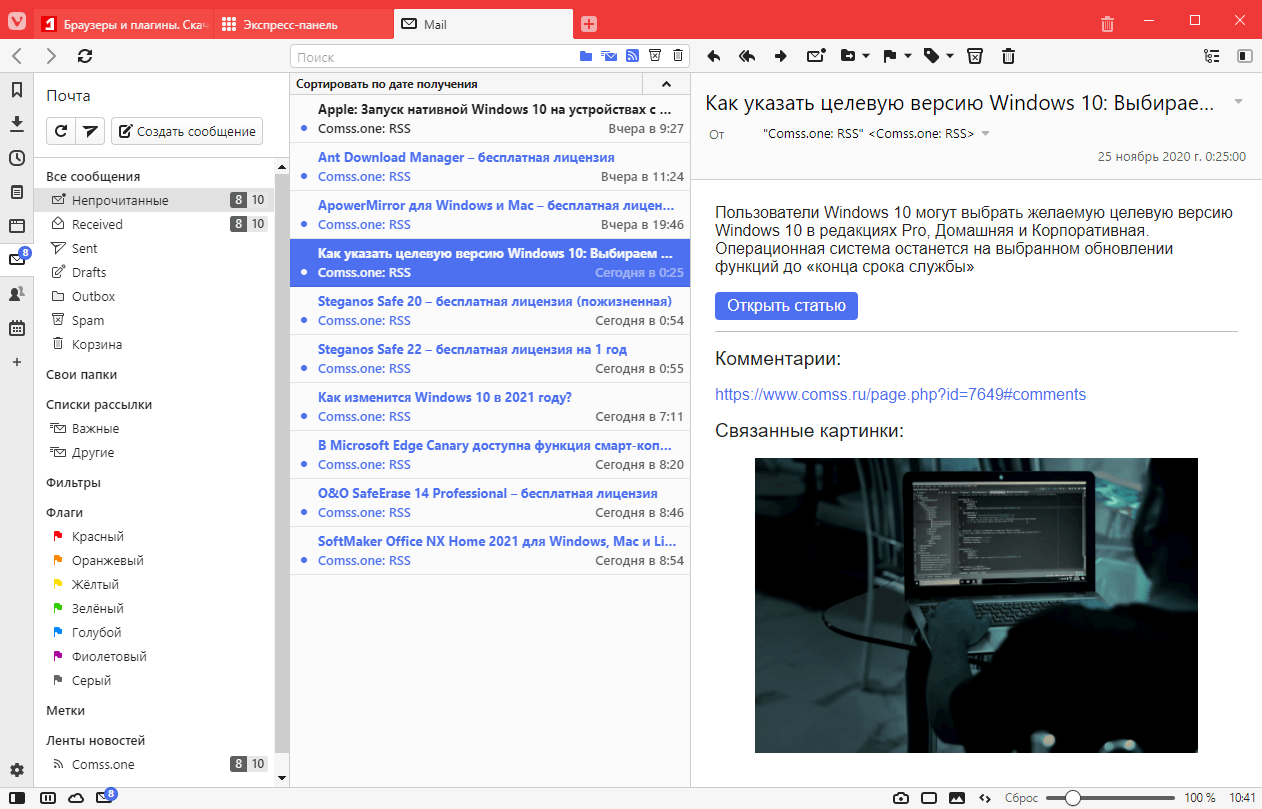Open page actions code icon
Screen dimensions: 1262x809
coord(985,798)
